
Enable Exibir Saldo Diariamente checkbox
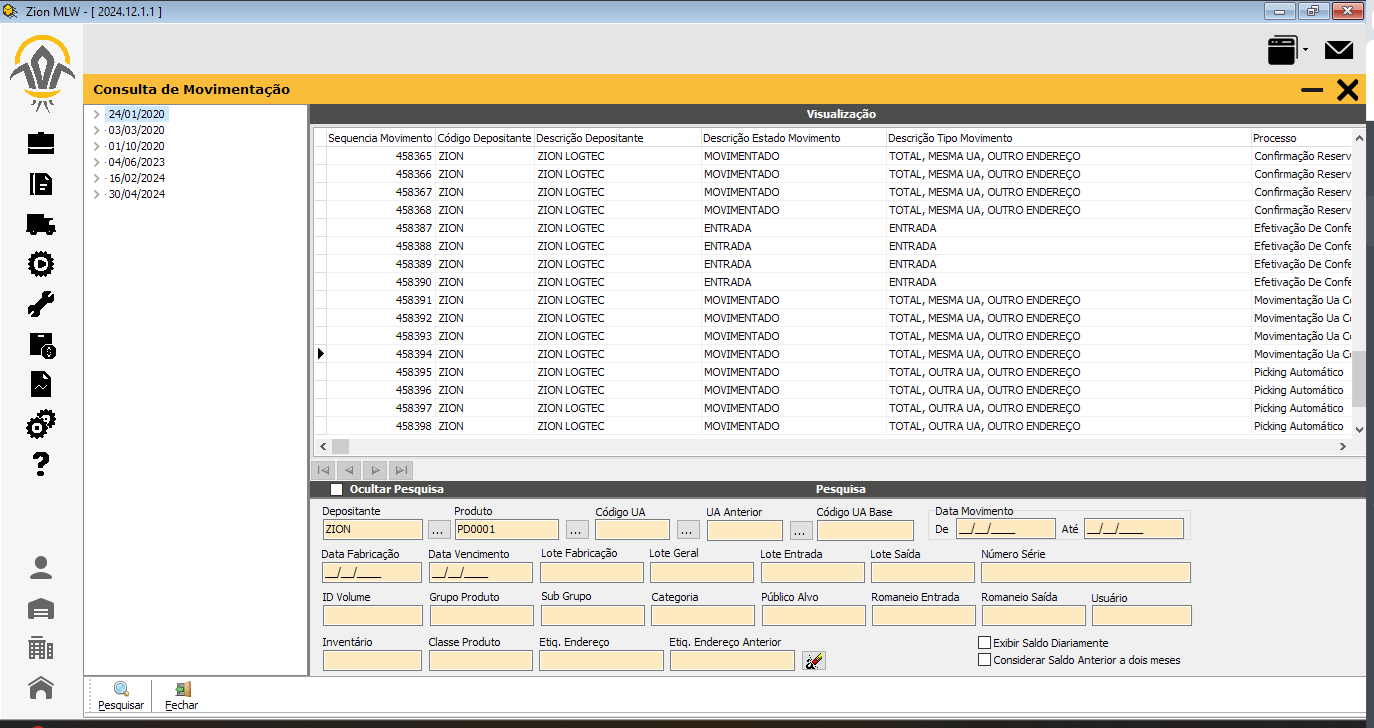pos(985,643)
